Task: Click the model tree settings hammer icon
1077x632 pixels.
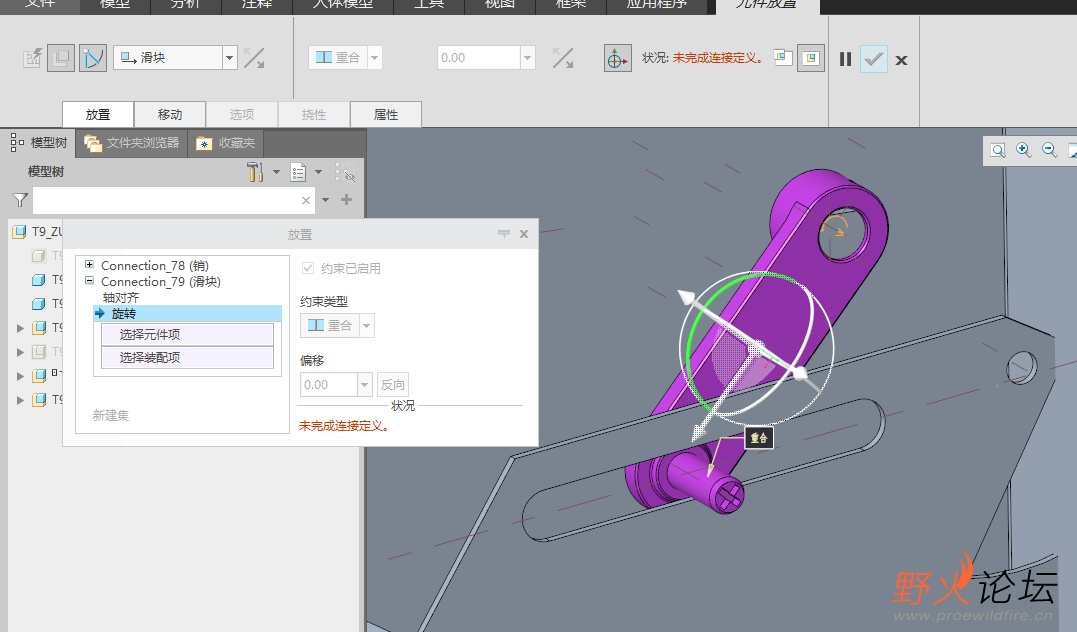Action: [256, 172]
